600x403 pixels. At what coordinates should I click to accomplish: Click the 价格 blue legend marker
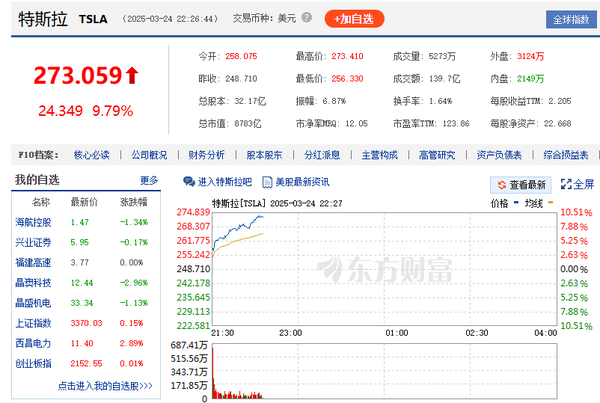(516, 202)
